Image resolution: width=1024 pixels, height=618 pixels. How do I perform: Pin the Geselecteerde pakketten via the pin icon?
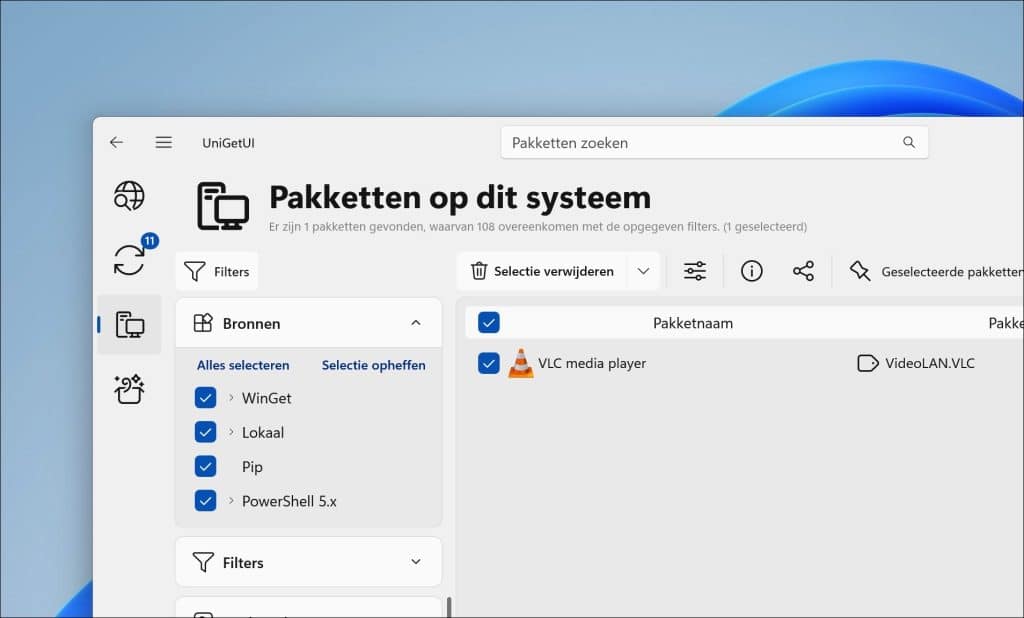click(858, 271)
